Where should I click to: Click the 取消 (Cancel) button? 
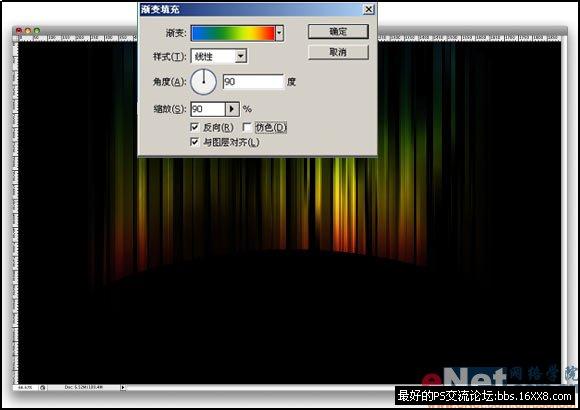pos(338,52)
